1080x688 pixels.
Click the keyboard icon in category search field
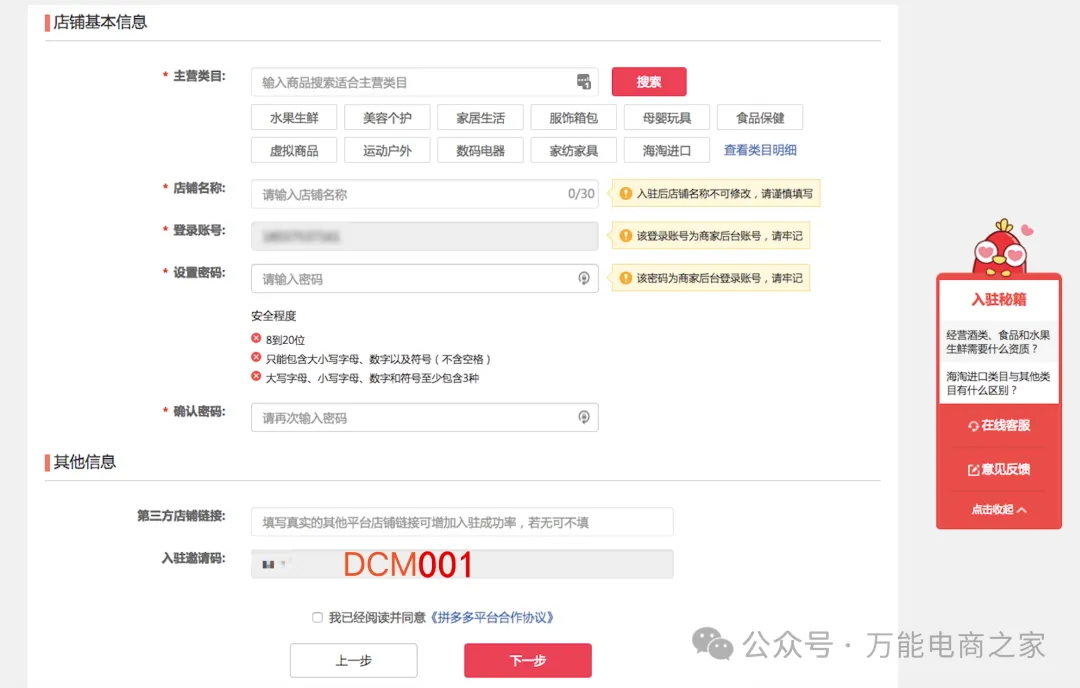coord(584,82)
